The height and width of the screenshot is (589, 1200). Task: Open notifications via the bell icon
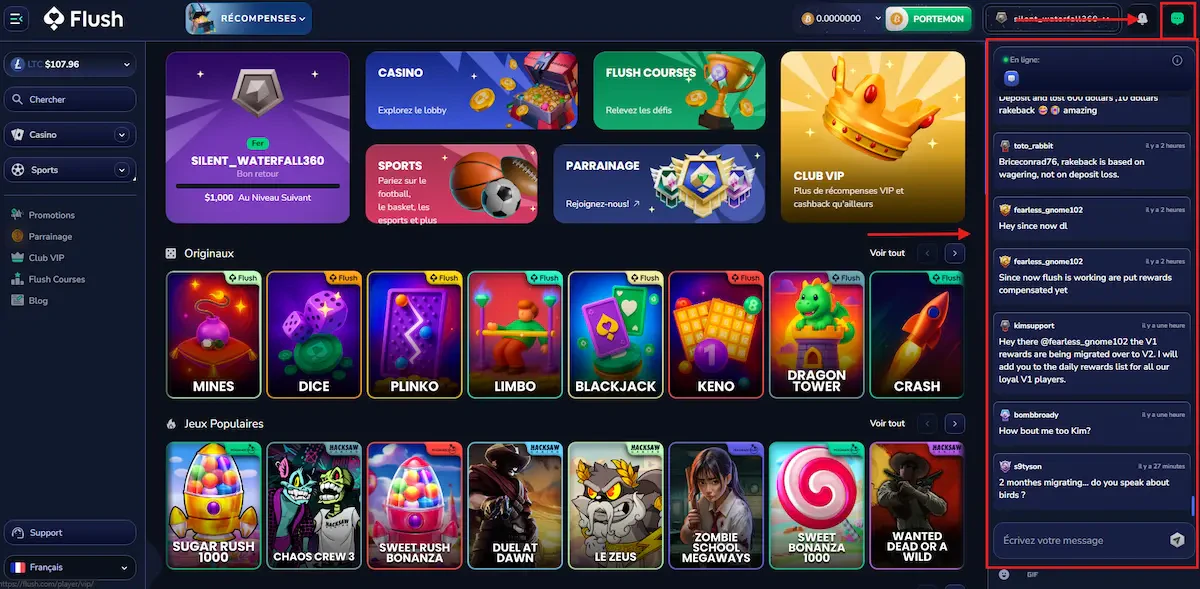click(1142, 19)
